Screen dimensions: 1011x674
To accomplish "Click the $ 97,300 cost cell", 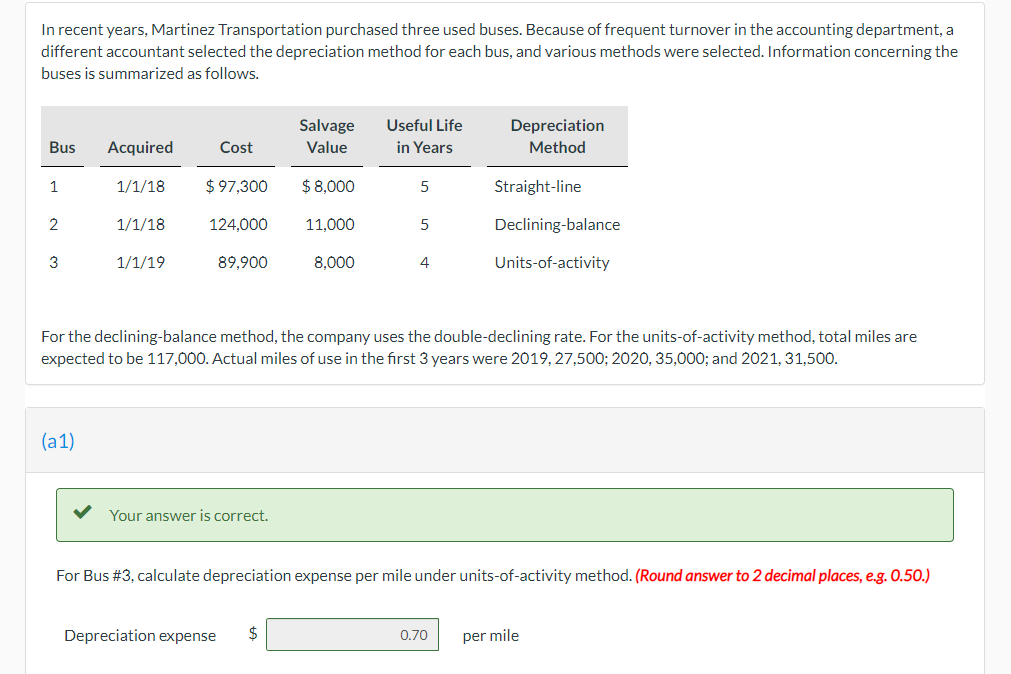I will coord(236,186).
